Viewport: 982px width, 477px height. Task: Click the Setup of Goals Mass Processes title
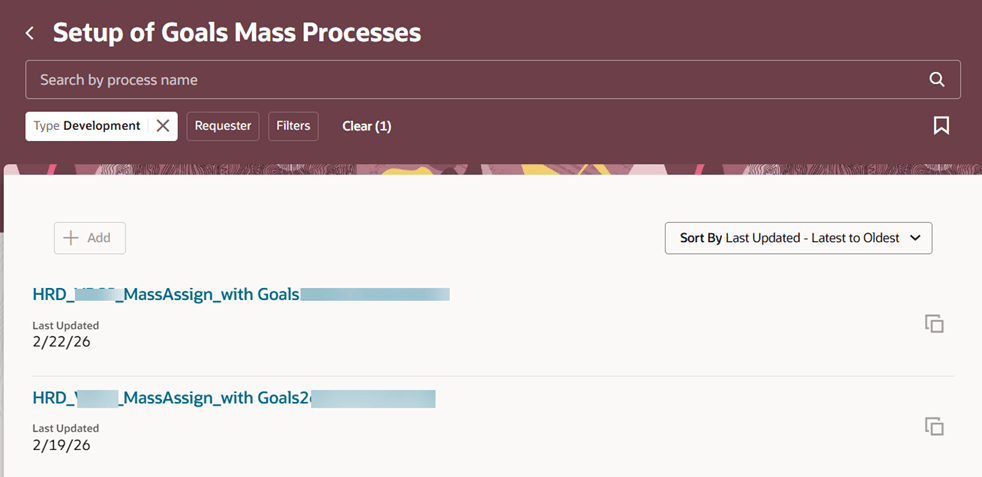coord(237,33)
